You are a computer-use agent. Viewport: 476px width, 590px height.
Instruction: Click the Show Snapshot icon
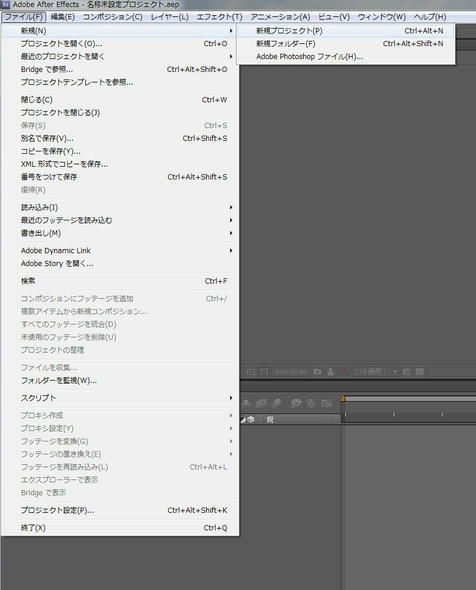point(330,372)
